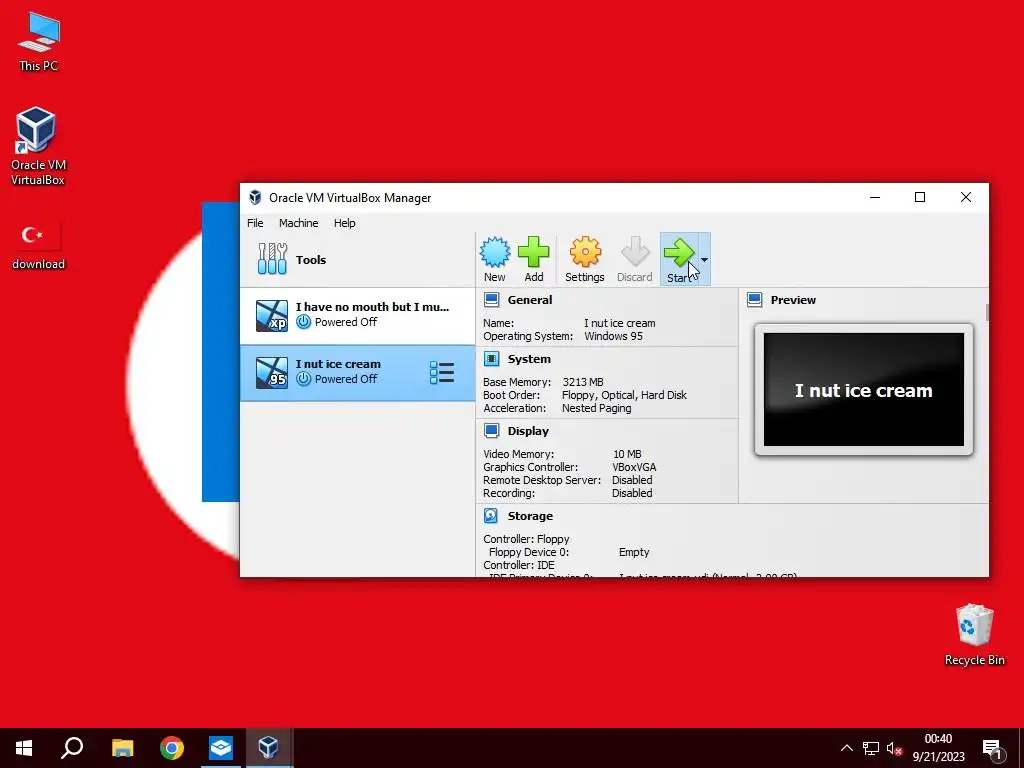
Task: Select the Windows XP VM entry
Action: [357, 315]
